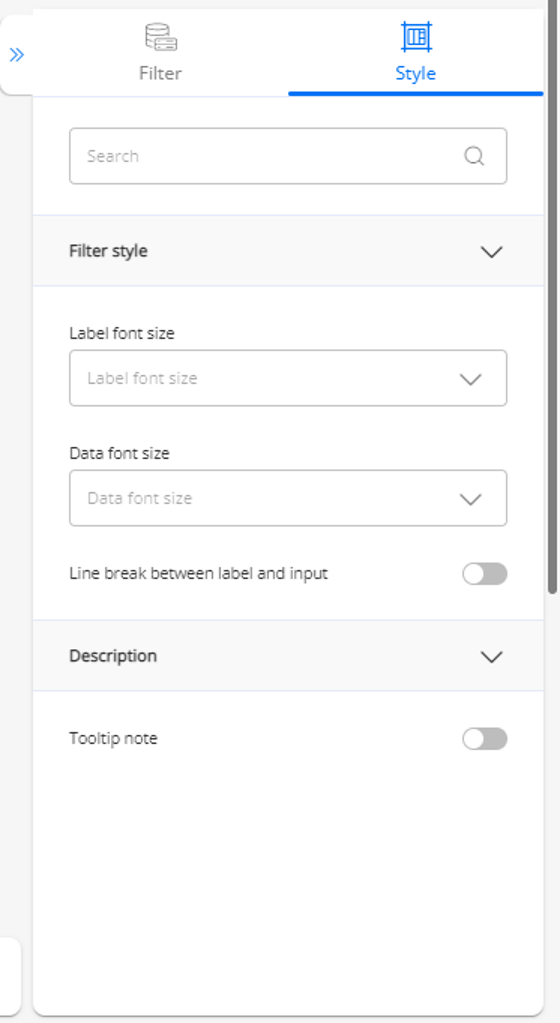The image size is (560, 1023).
Task: Select the Style tab label
Action: (x=415, y=73)
